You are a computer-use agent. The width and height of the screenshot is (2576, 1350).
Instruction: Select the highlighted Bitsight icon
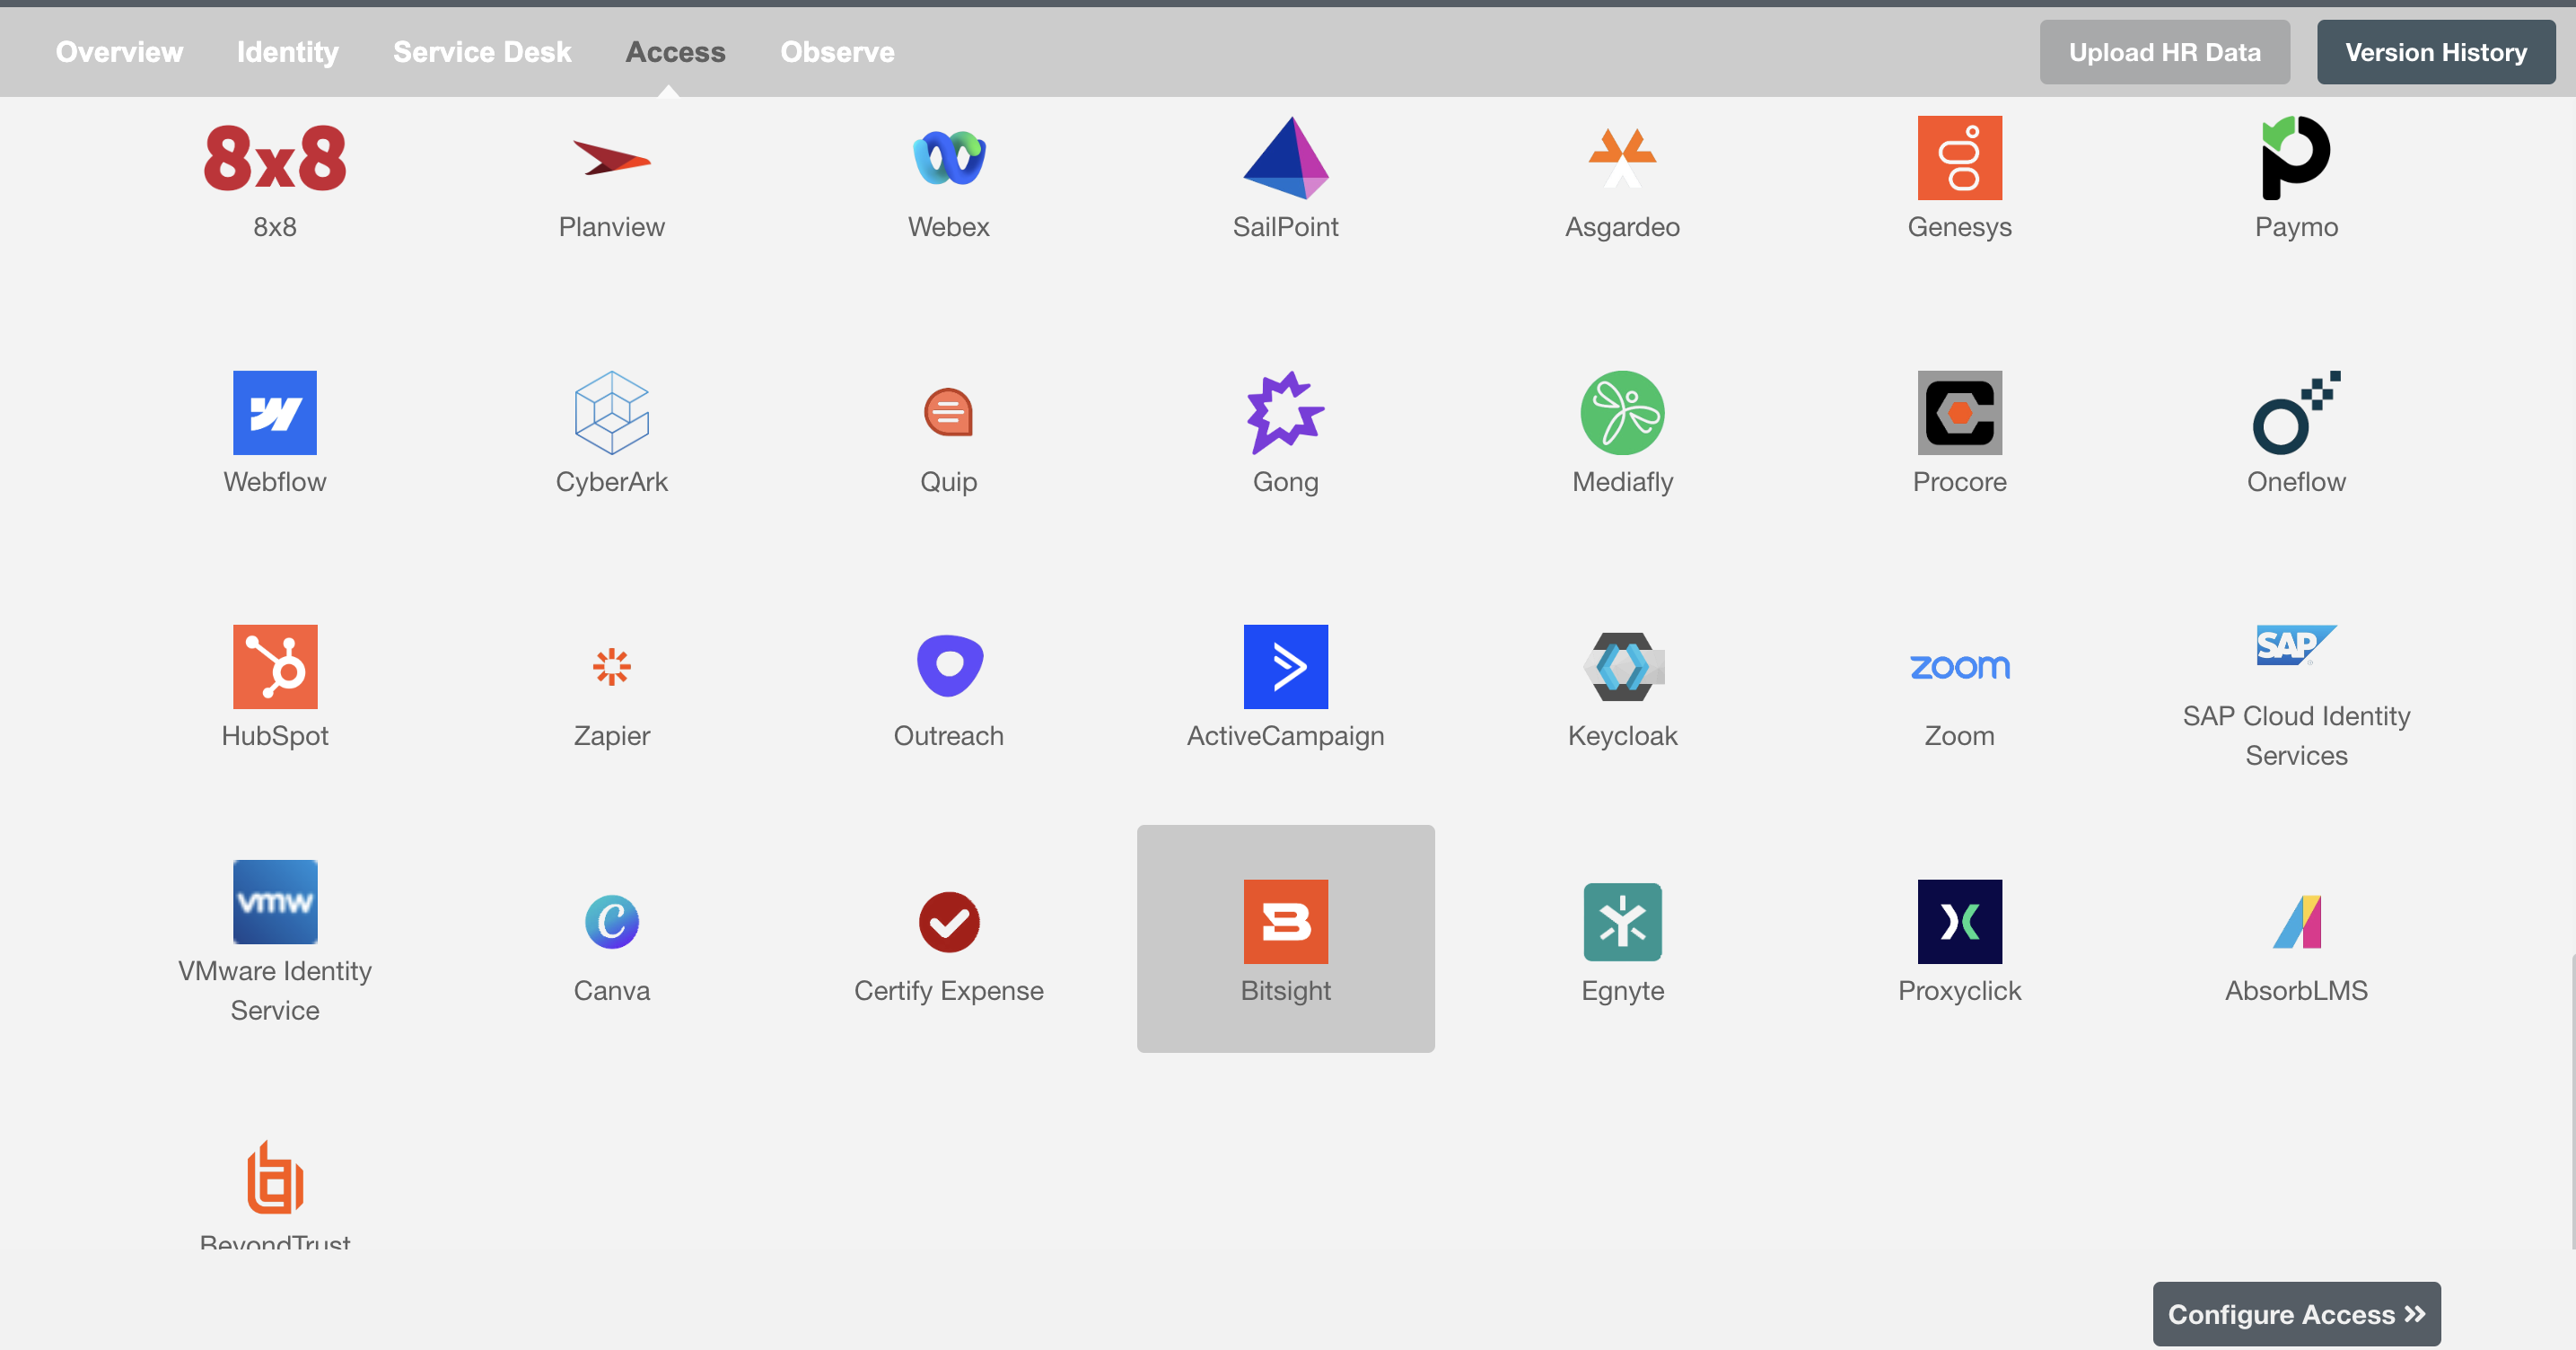[x=1285, y=922]
